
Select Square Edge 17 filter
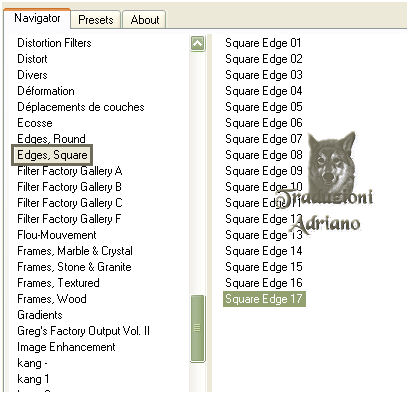264,299
